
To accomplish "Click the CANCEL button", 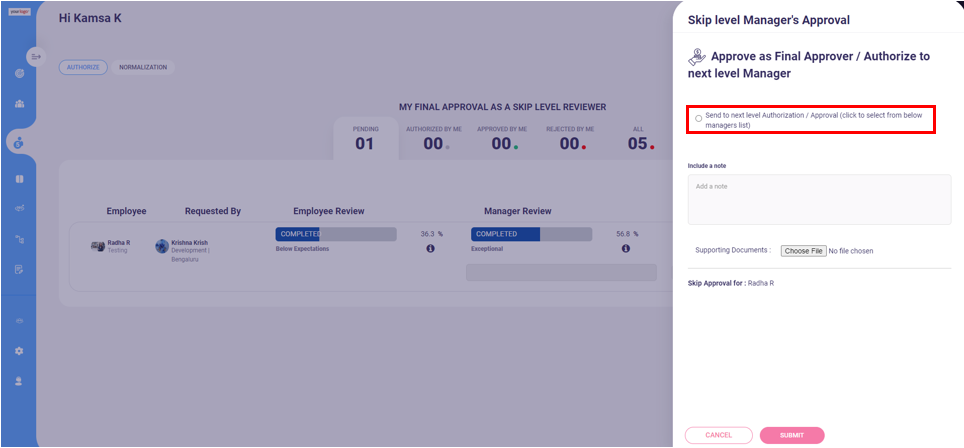I will point(719,435).
